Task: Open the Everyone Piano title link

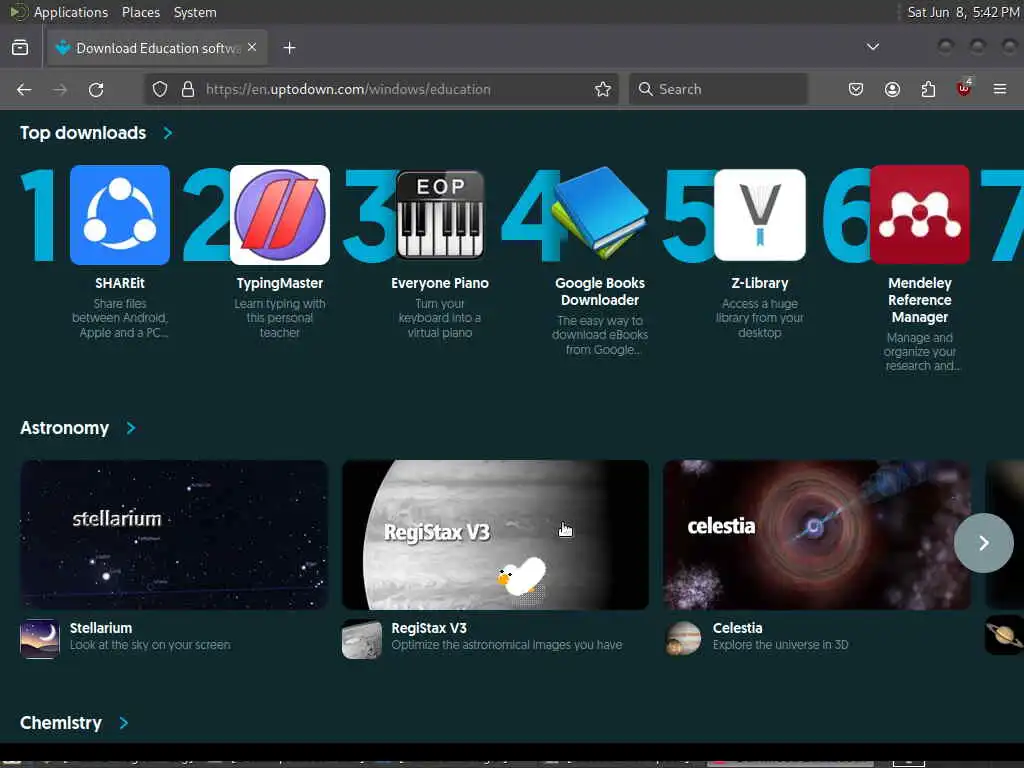Action: tap(440, 283)
